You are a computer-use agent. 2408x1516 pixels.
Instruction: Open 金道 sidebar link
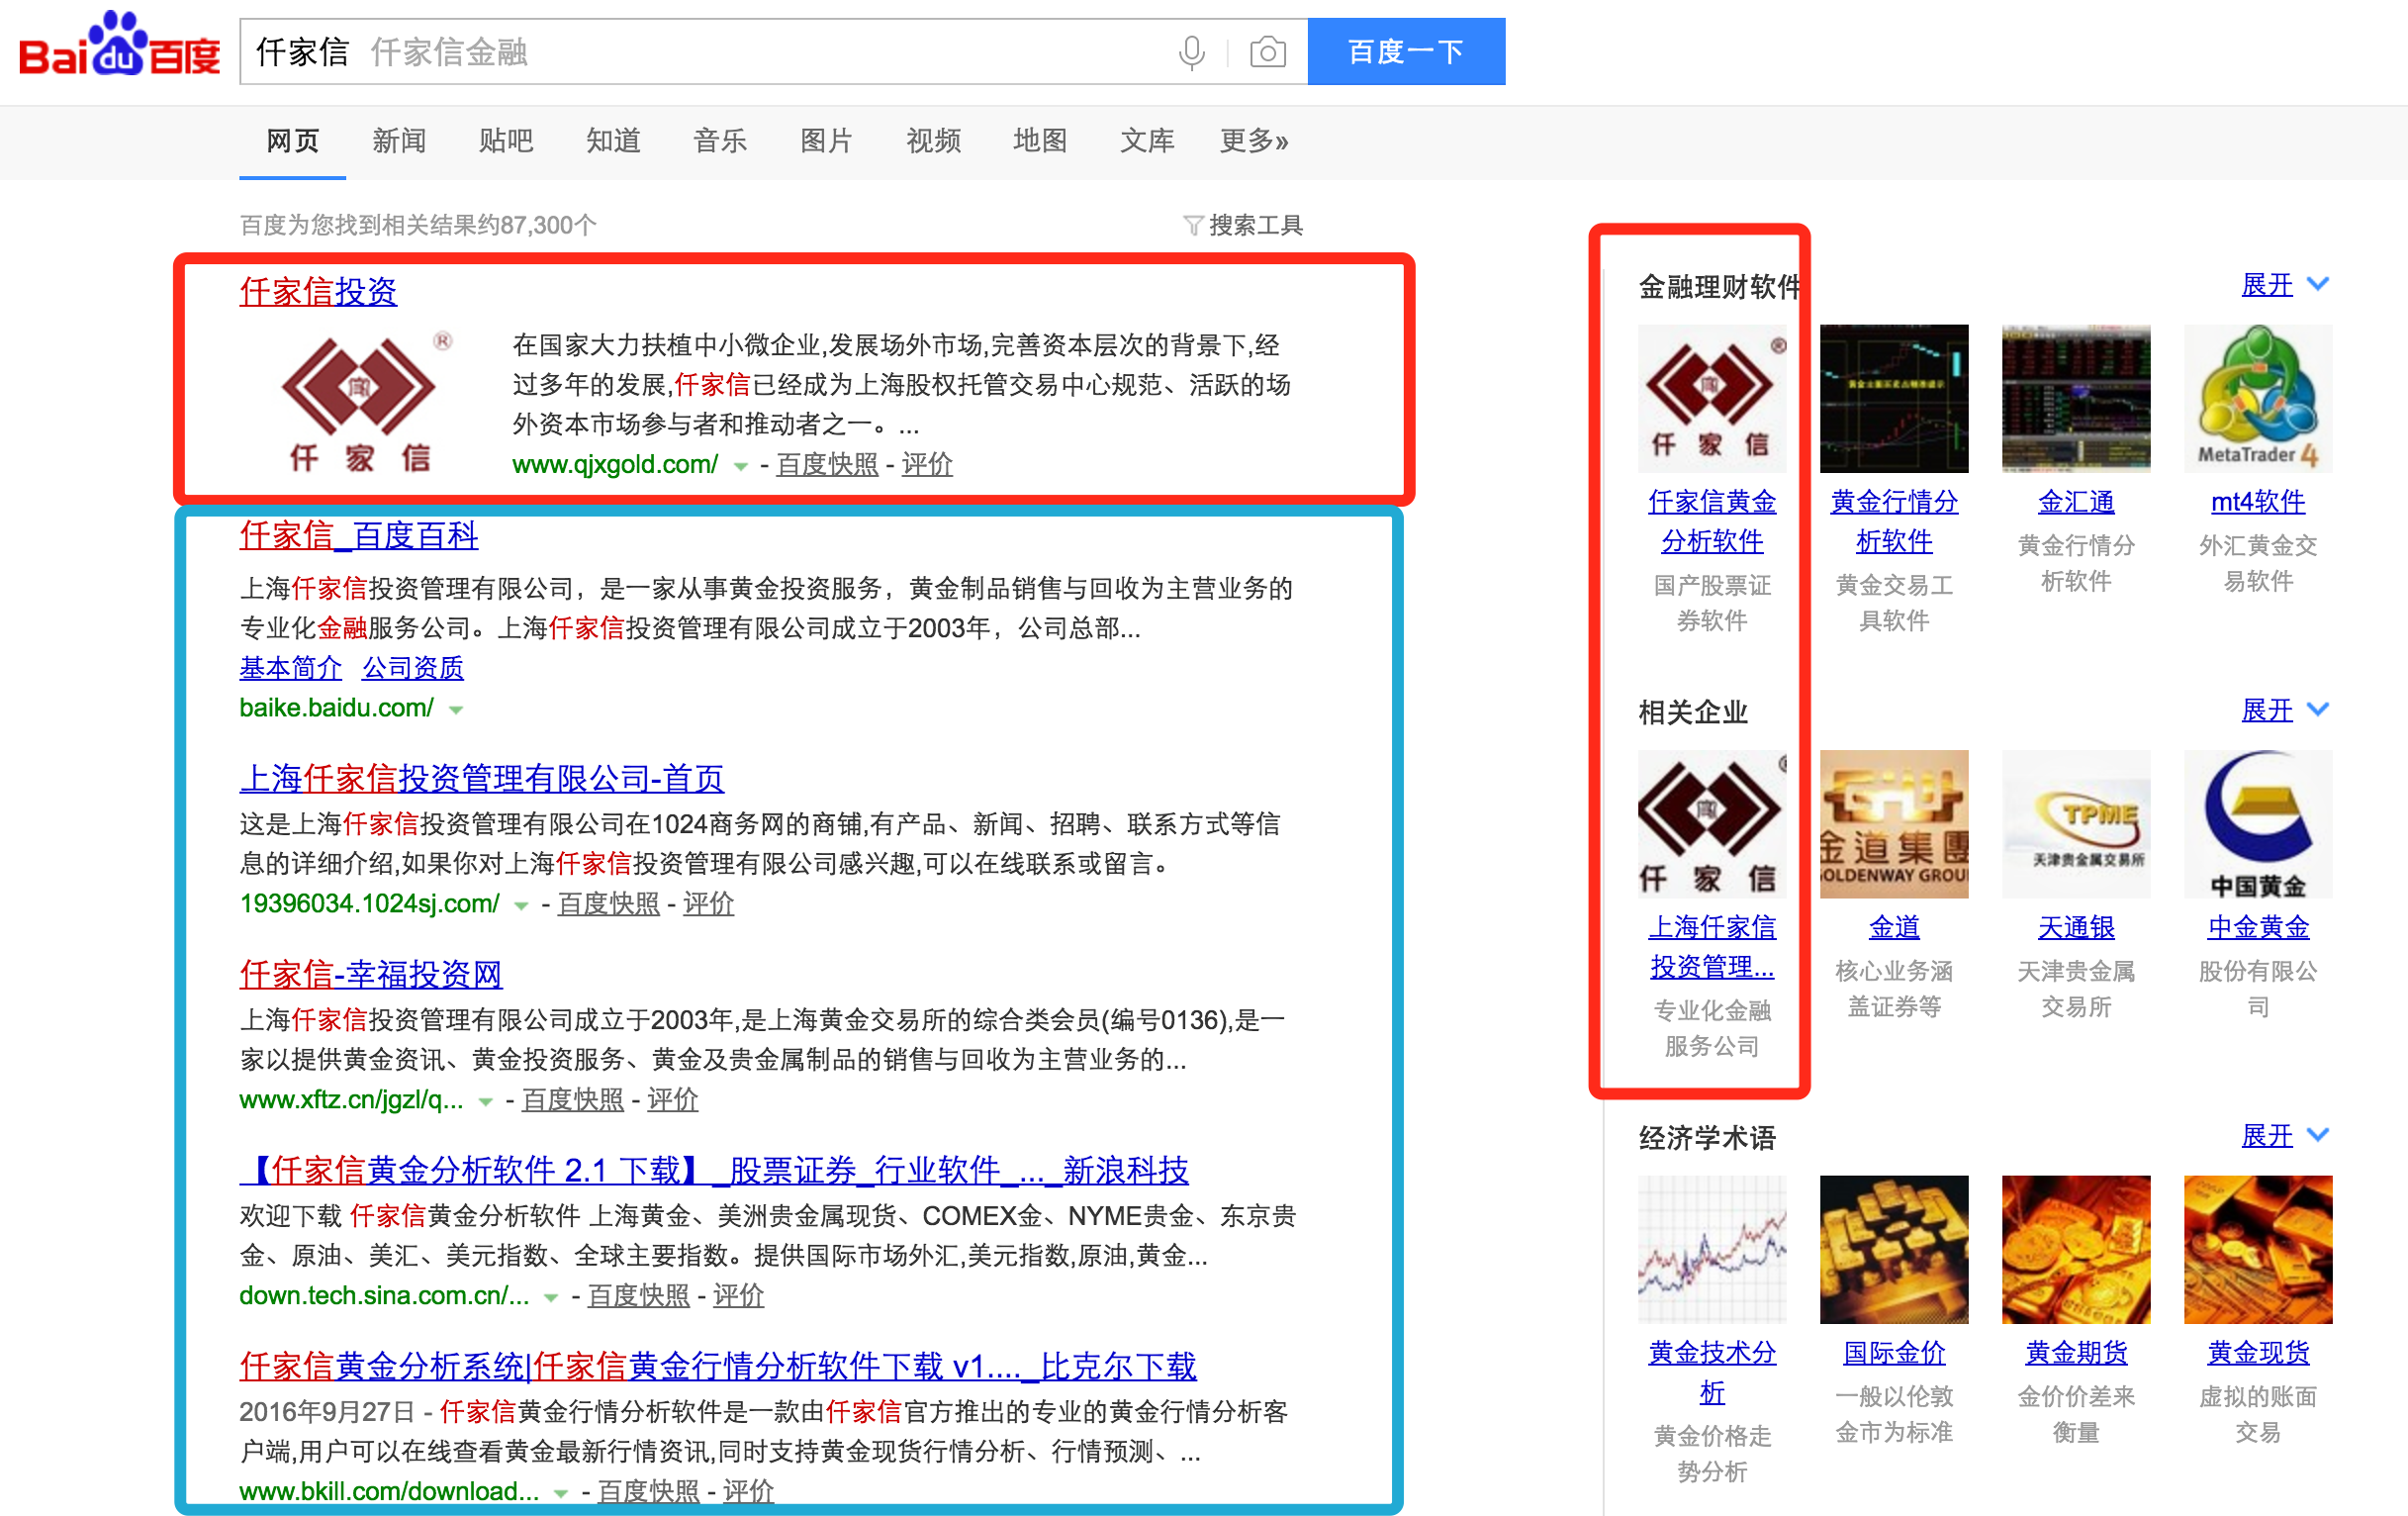1894,928
